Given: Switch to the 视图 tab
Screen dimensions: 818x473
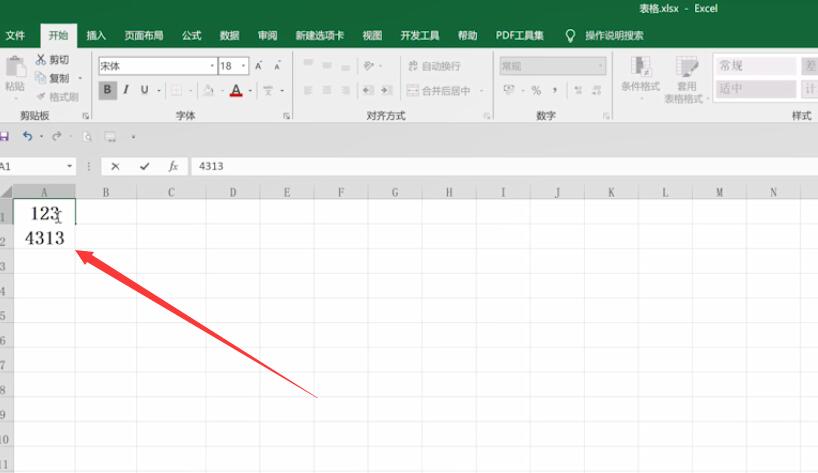Looking at the screenshot, I should coord(372,35).
